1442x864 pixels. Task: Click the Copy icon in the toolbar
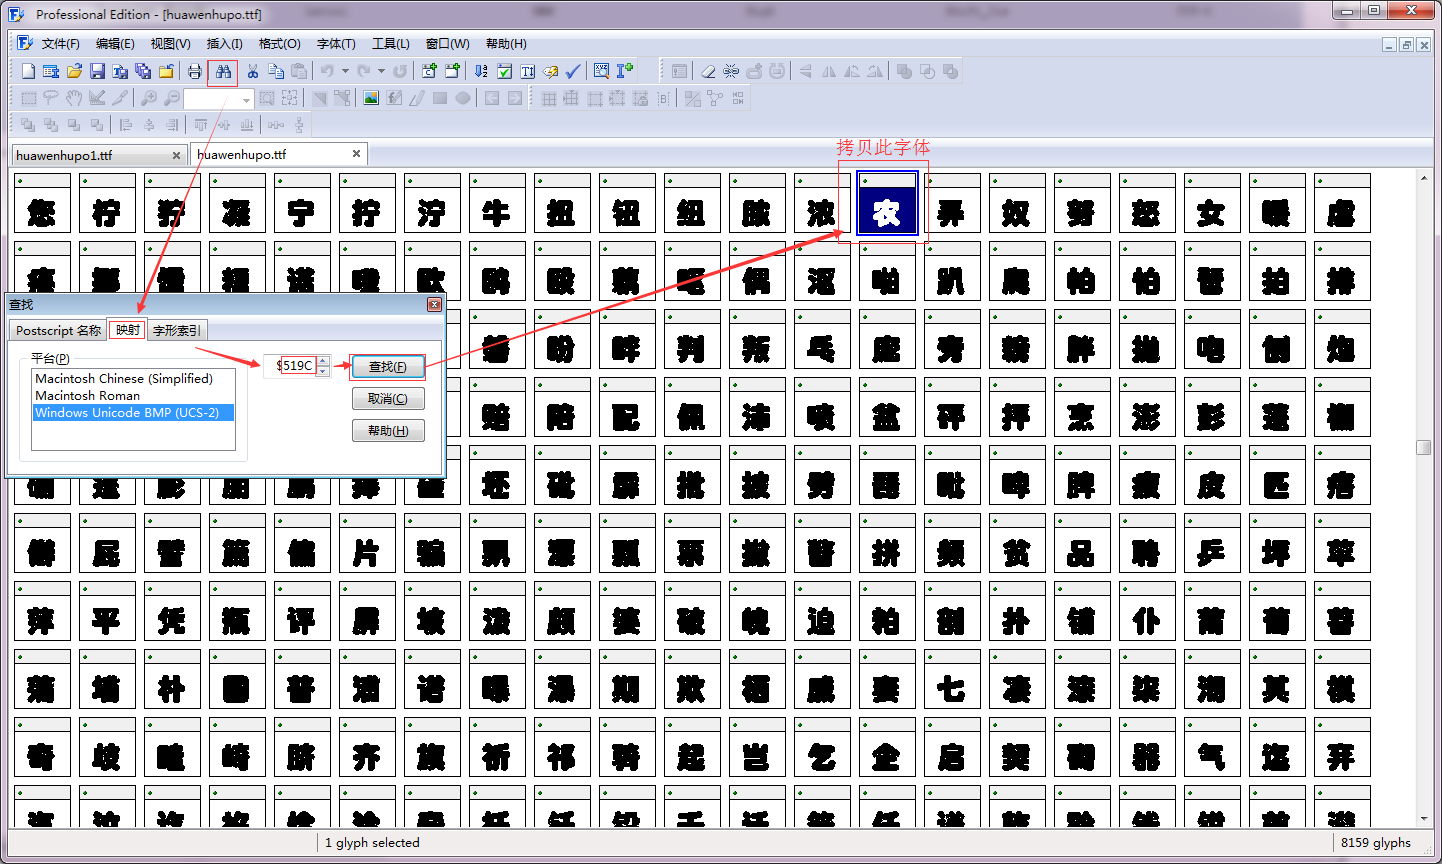276,71
